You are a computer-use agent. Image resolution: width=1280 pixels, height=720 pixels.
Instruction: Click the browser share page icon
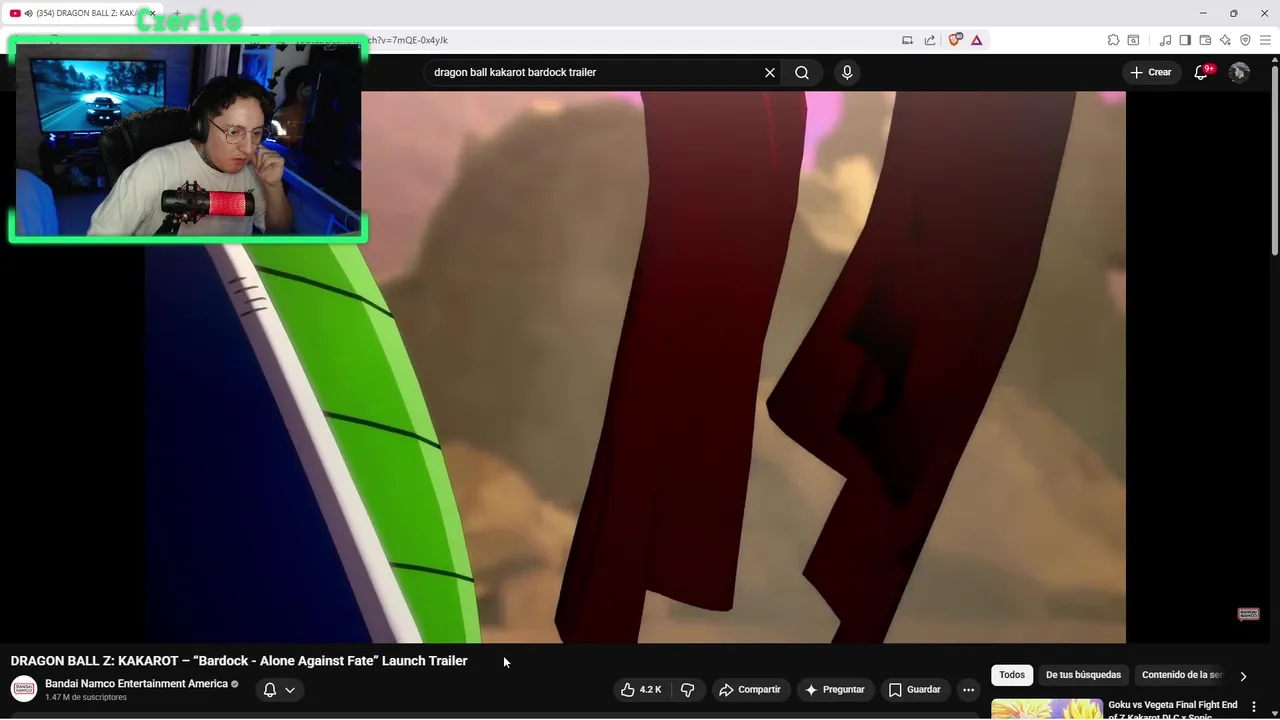click(x=930, y=40)
